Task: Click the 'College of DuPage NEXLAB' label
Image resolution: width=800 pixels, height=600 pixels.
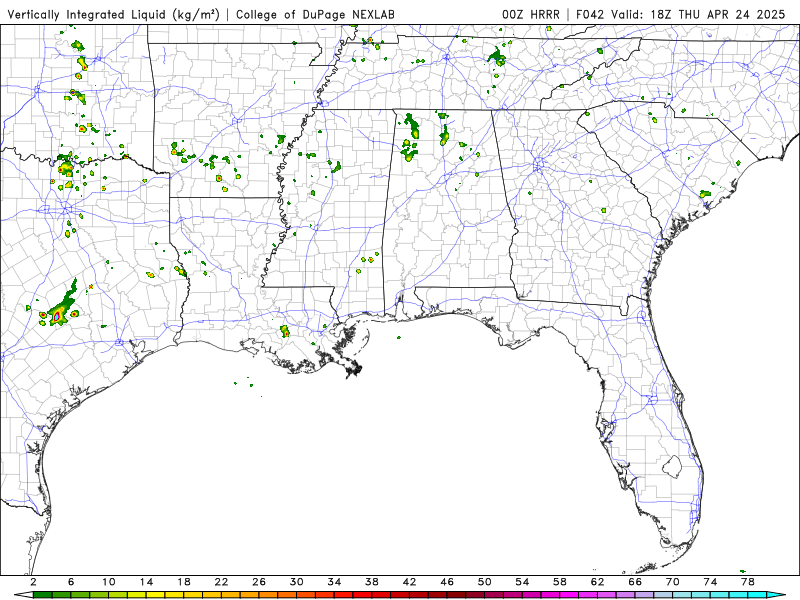Action: 315,15
